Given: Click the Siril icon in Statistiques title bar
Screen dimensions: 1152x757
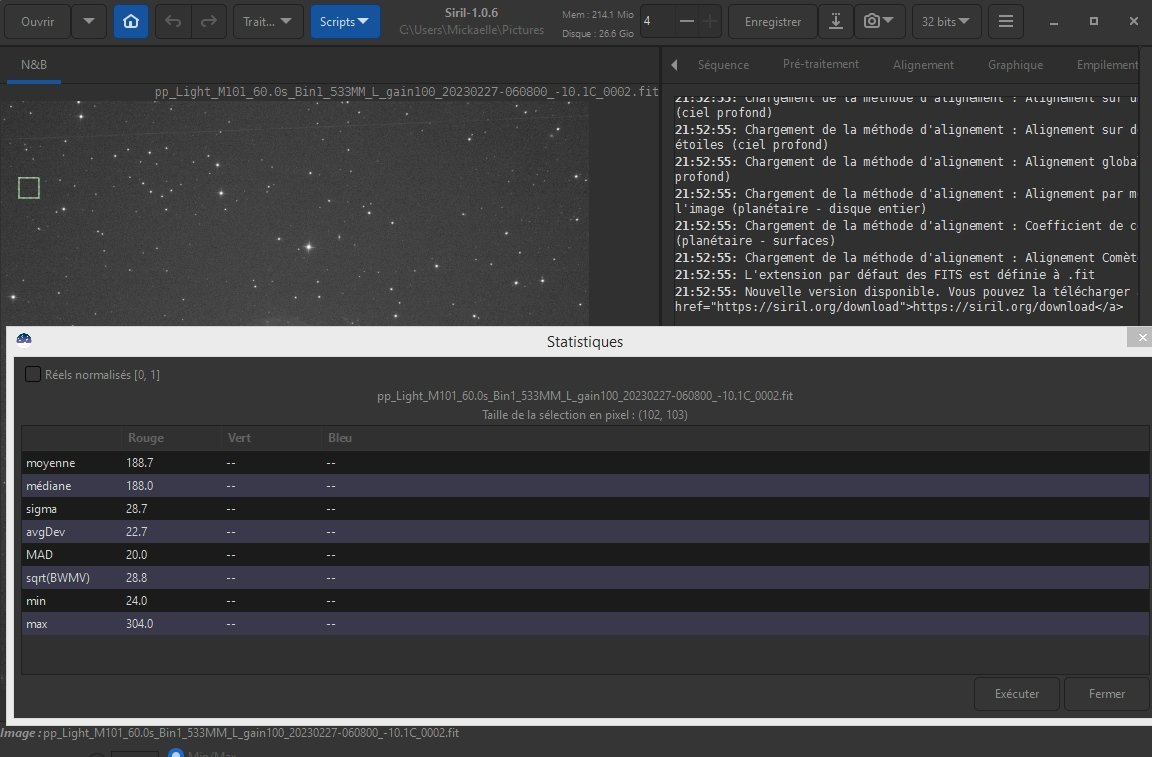Looking at the screenshot, I should click(24, 339).
